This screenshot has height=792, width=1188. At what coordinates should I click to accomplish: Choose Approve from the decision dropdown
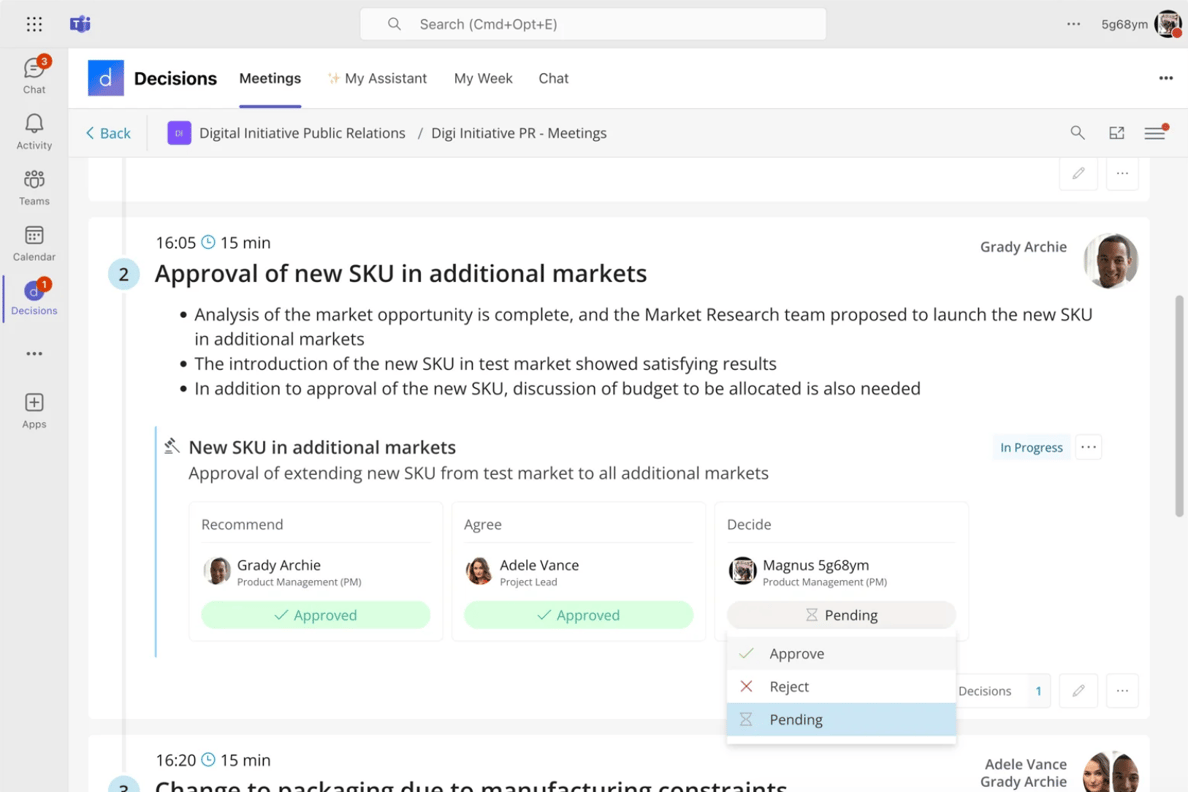(x=841, y=653)
